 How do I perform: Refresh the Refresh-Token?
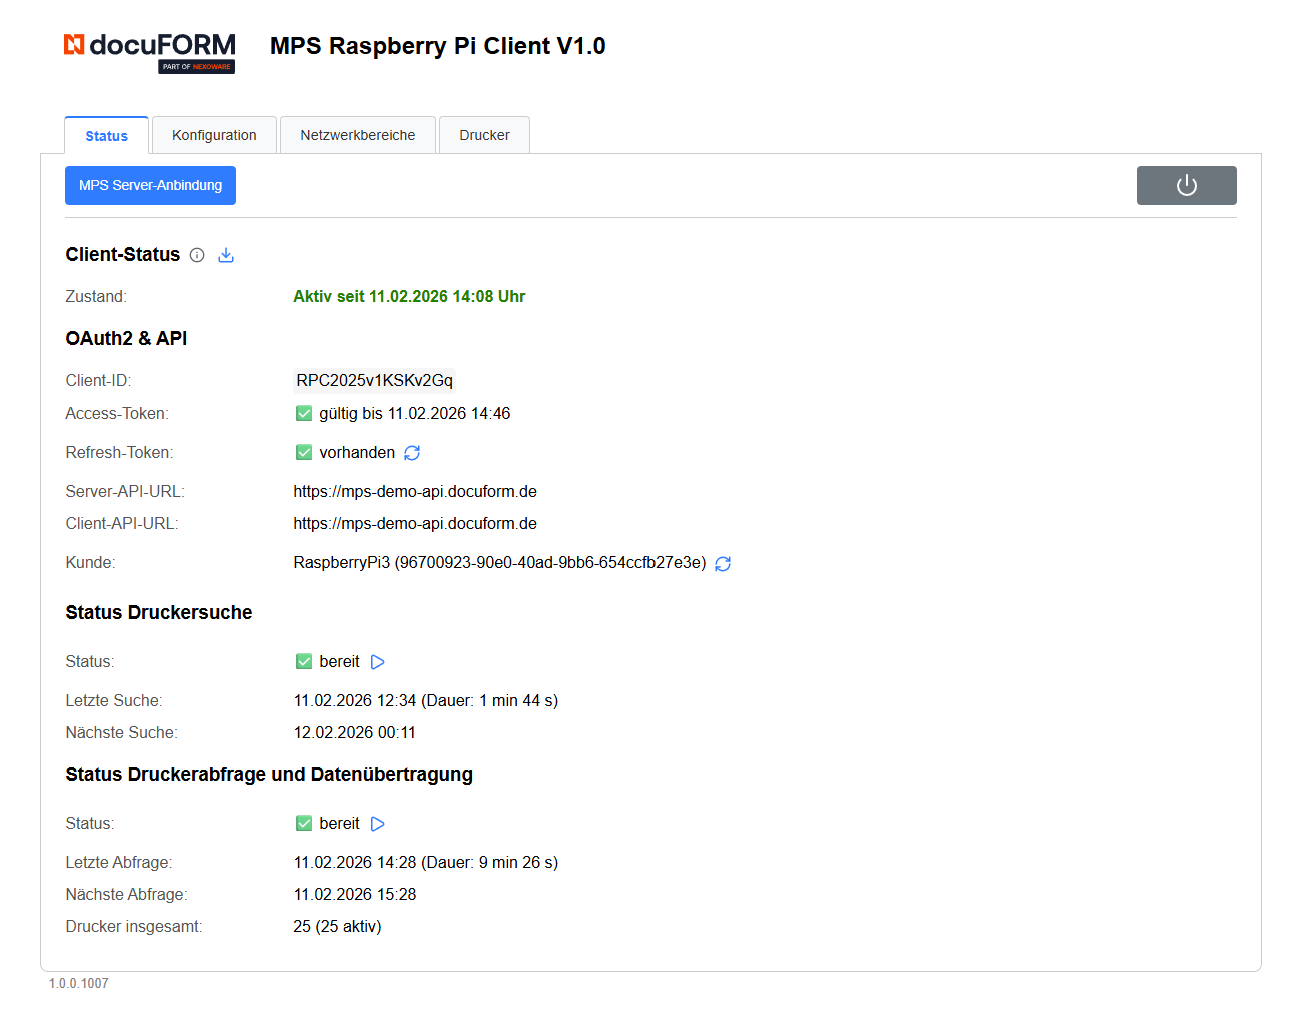coord(411,452)
